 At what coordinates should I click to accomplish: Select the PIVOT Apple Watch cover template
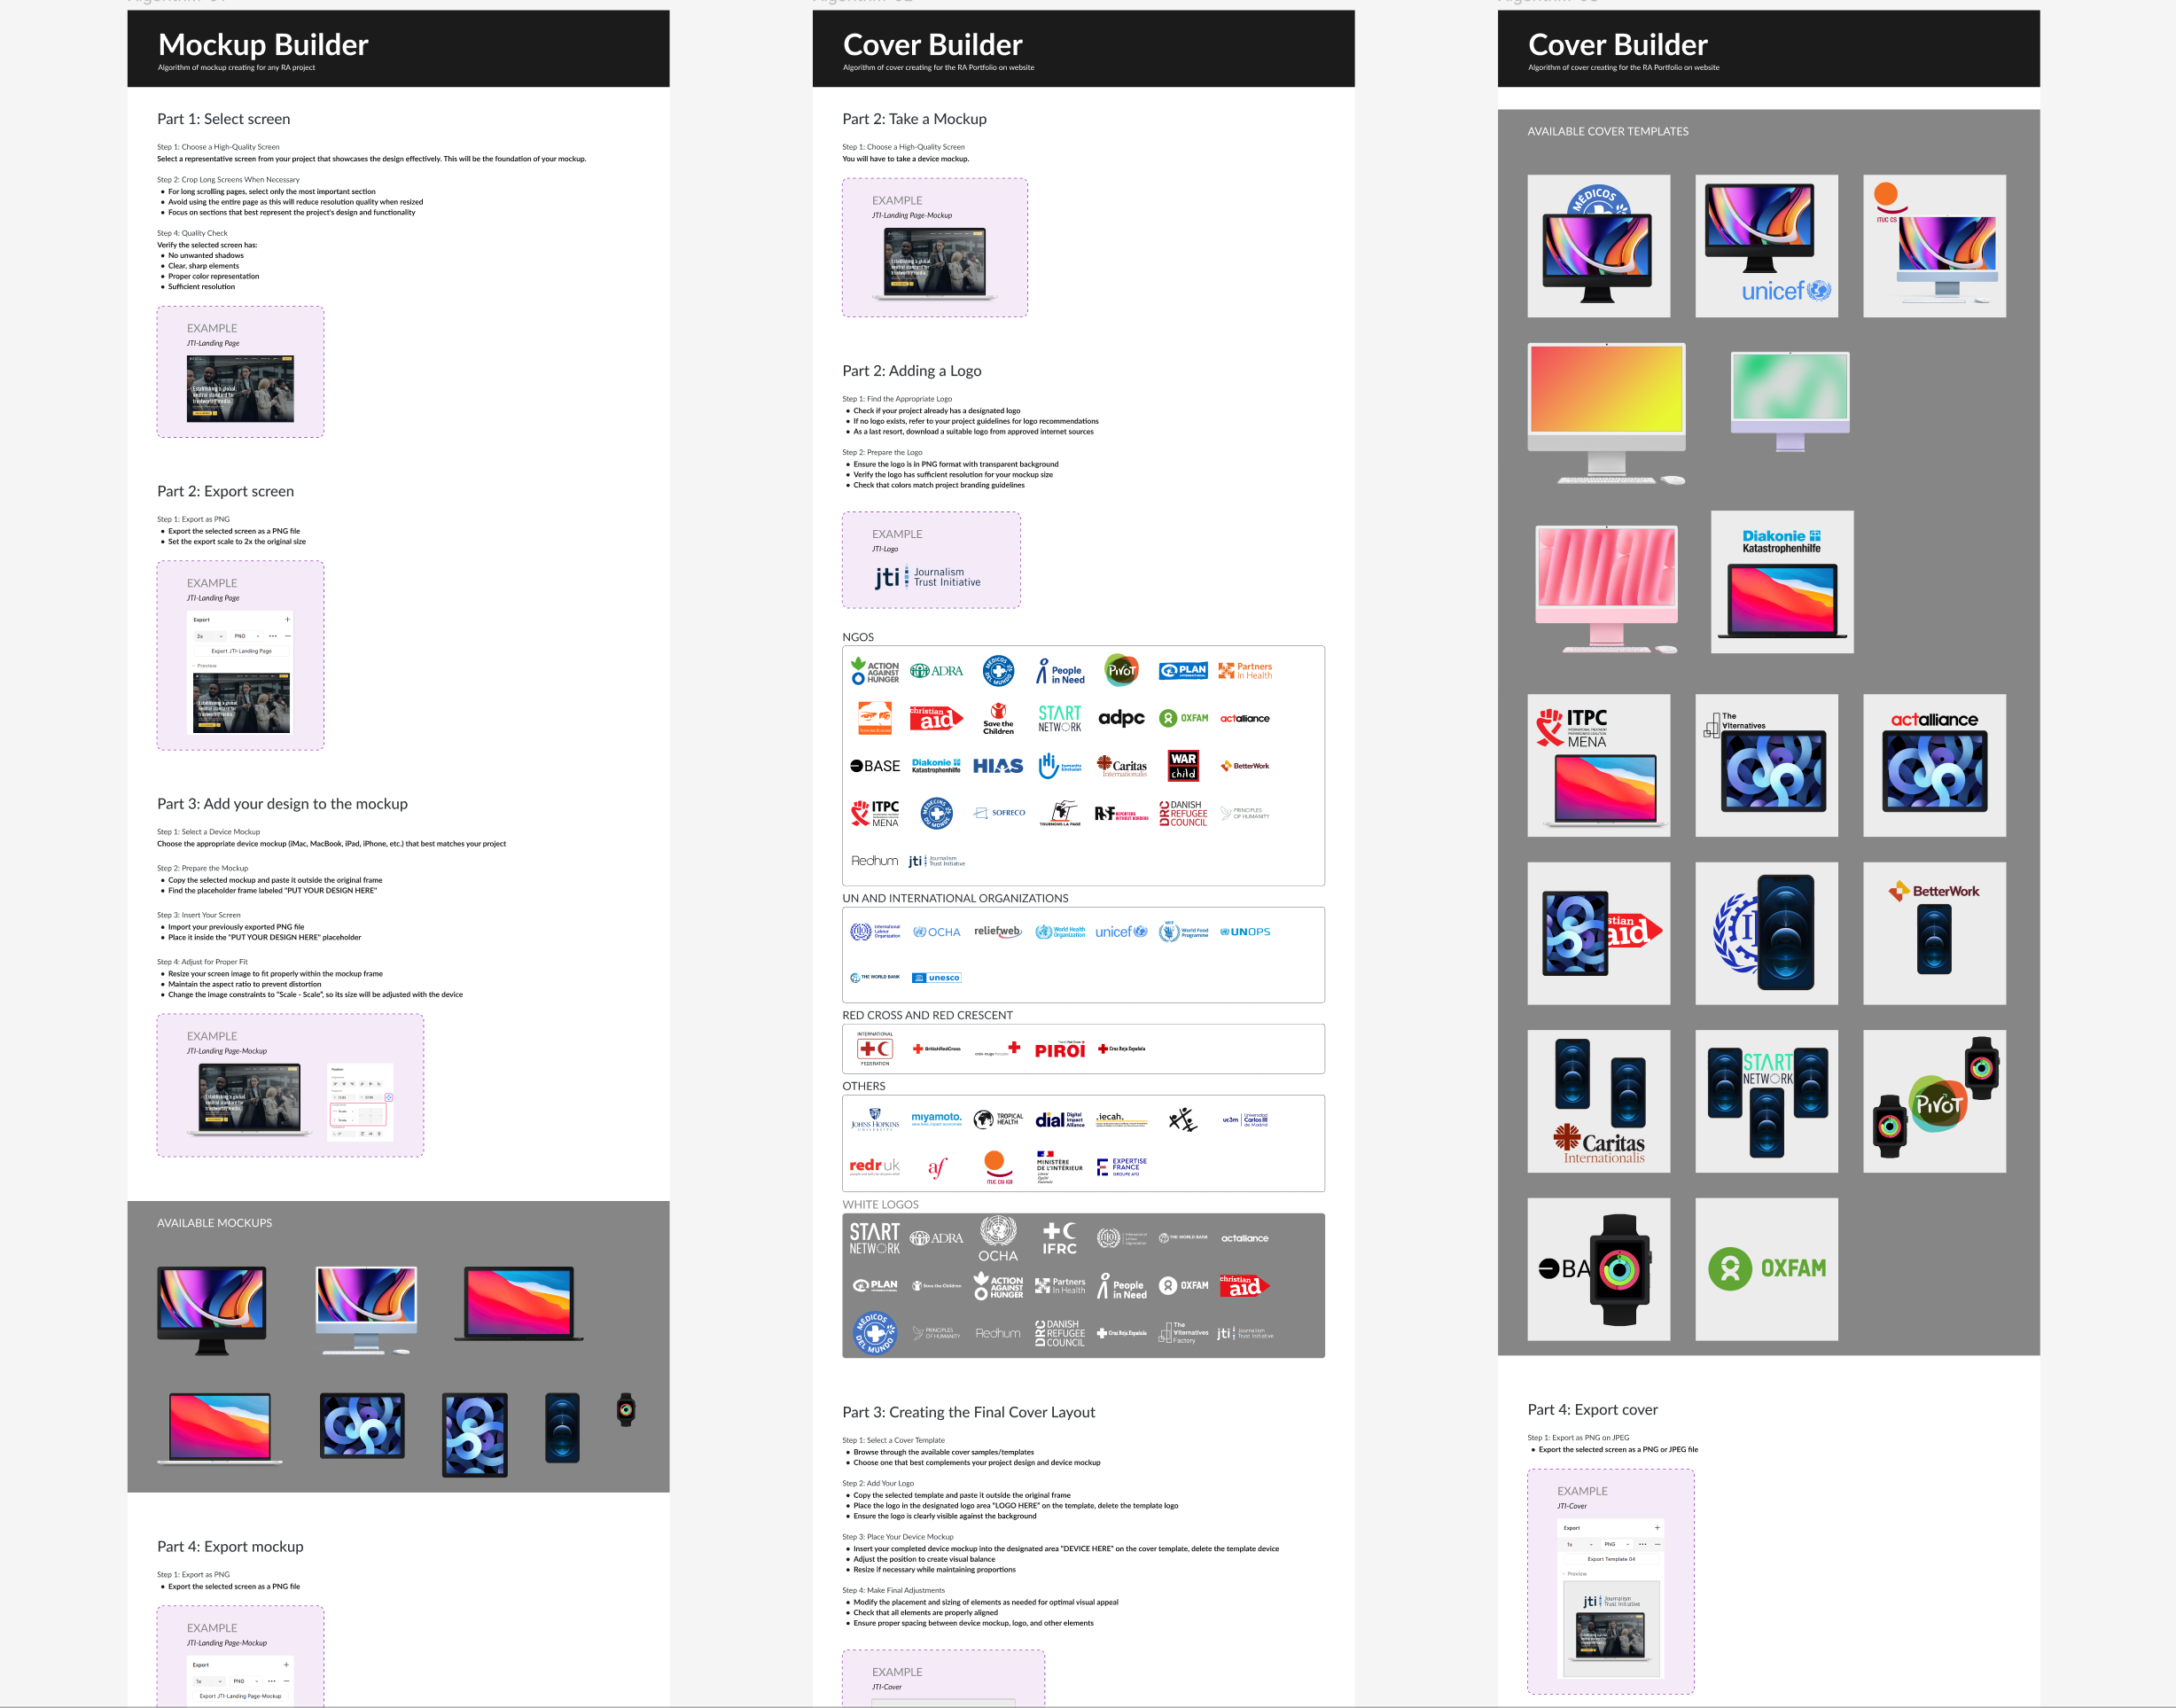point(1935,1101)
